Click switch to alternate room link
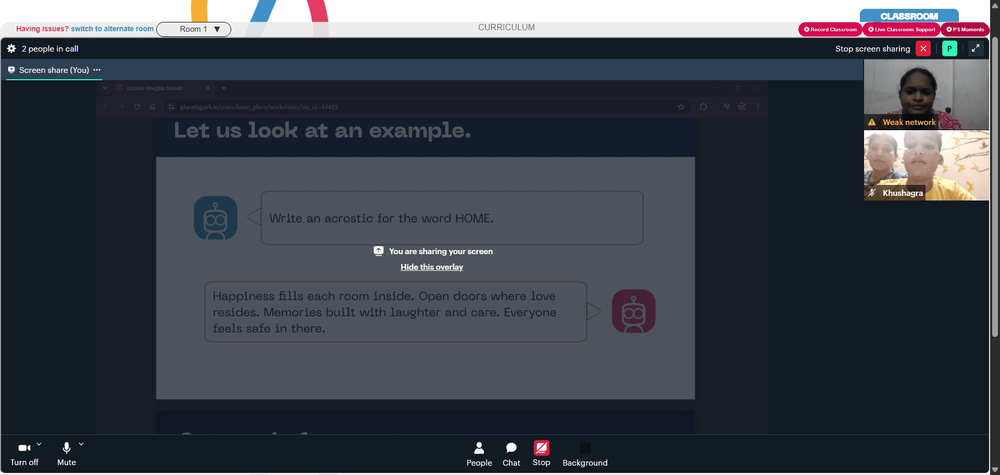 tap(112, 29)
